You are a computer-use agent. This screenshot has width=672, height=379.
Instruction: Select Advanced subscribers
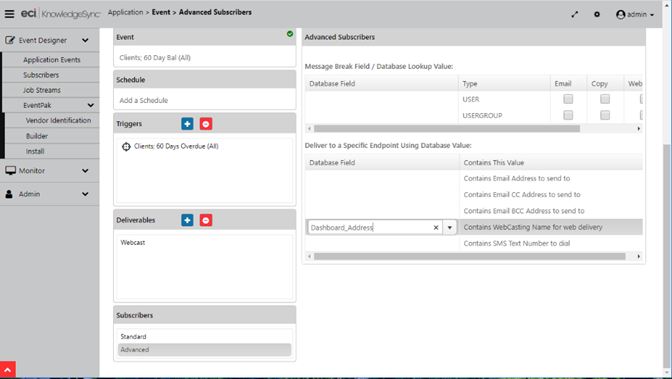pyautogui.click(x=204, y=350)
